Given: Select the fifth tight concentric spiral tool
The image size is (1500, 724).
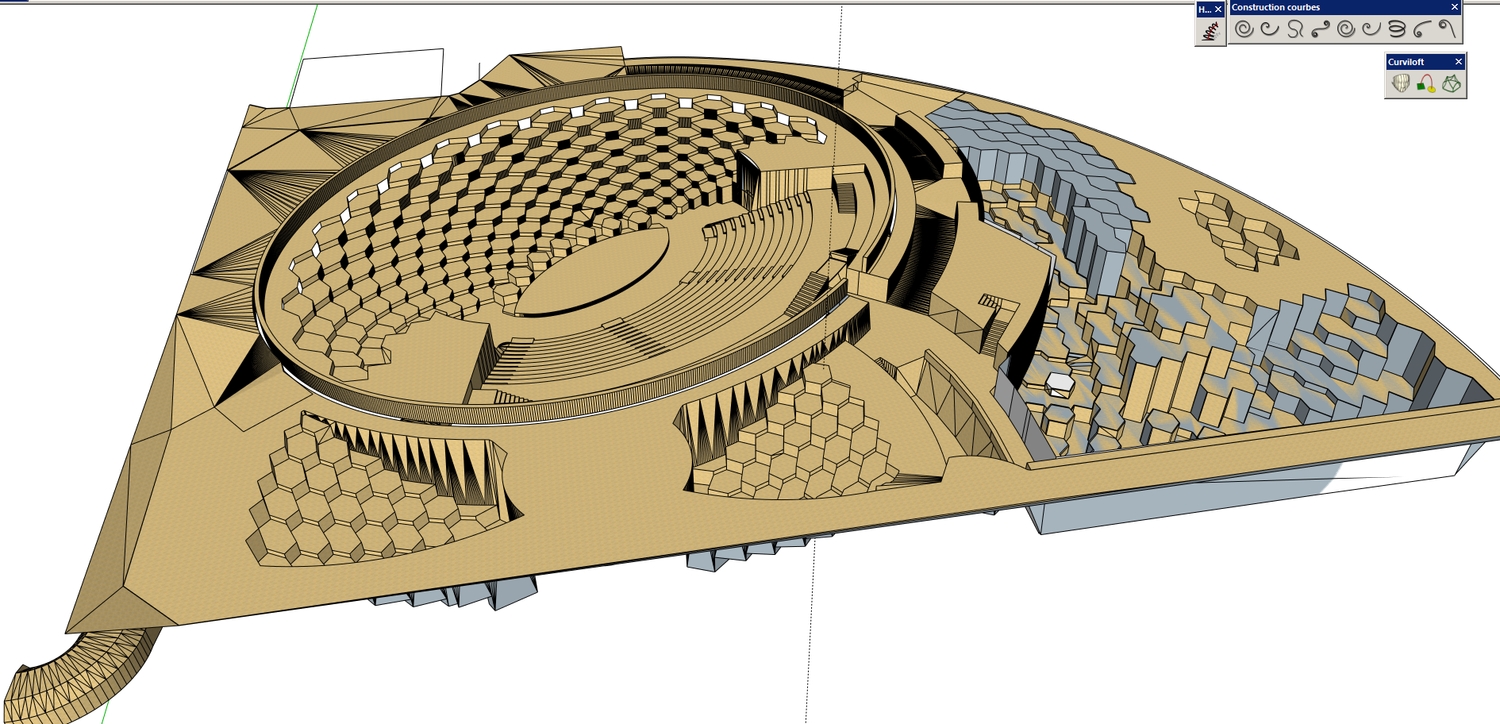Looking at the screenshot, I should click(1346, 29).
